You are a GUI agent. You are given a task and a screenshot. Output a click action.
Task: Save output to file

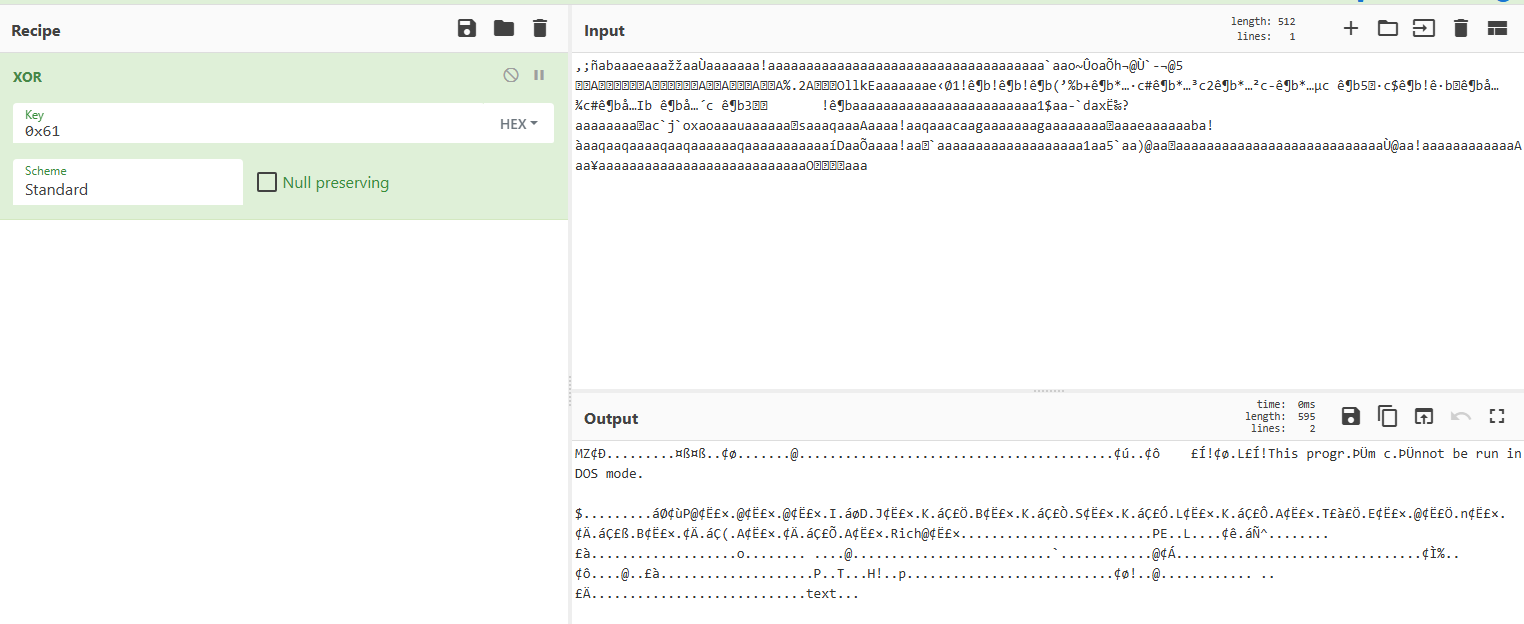[1350, 417]
